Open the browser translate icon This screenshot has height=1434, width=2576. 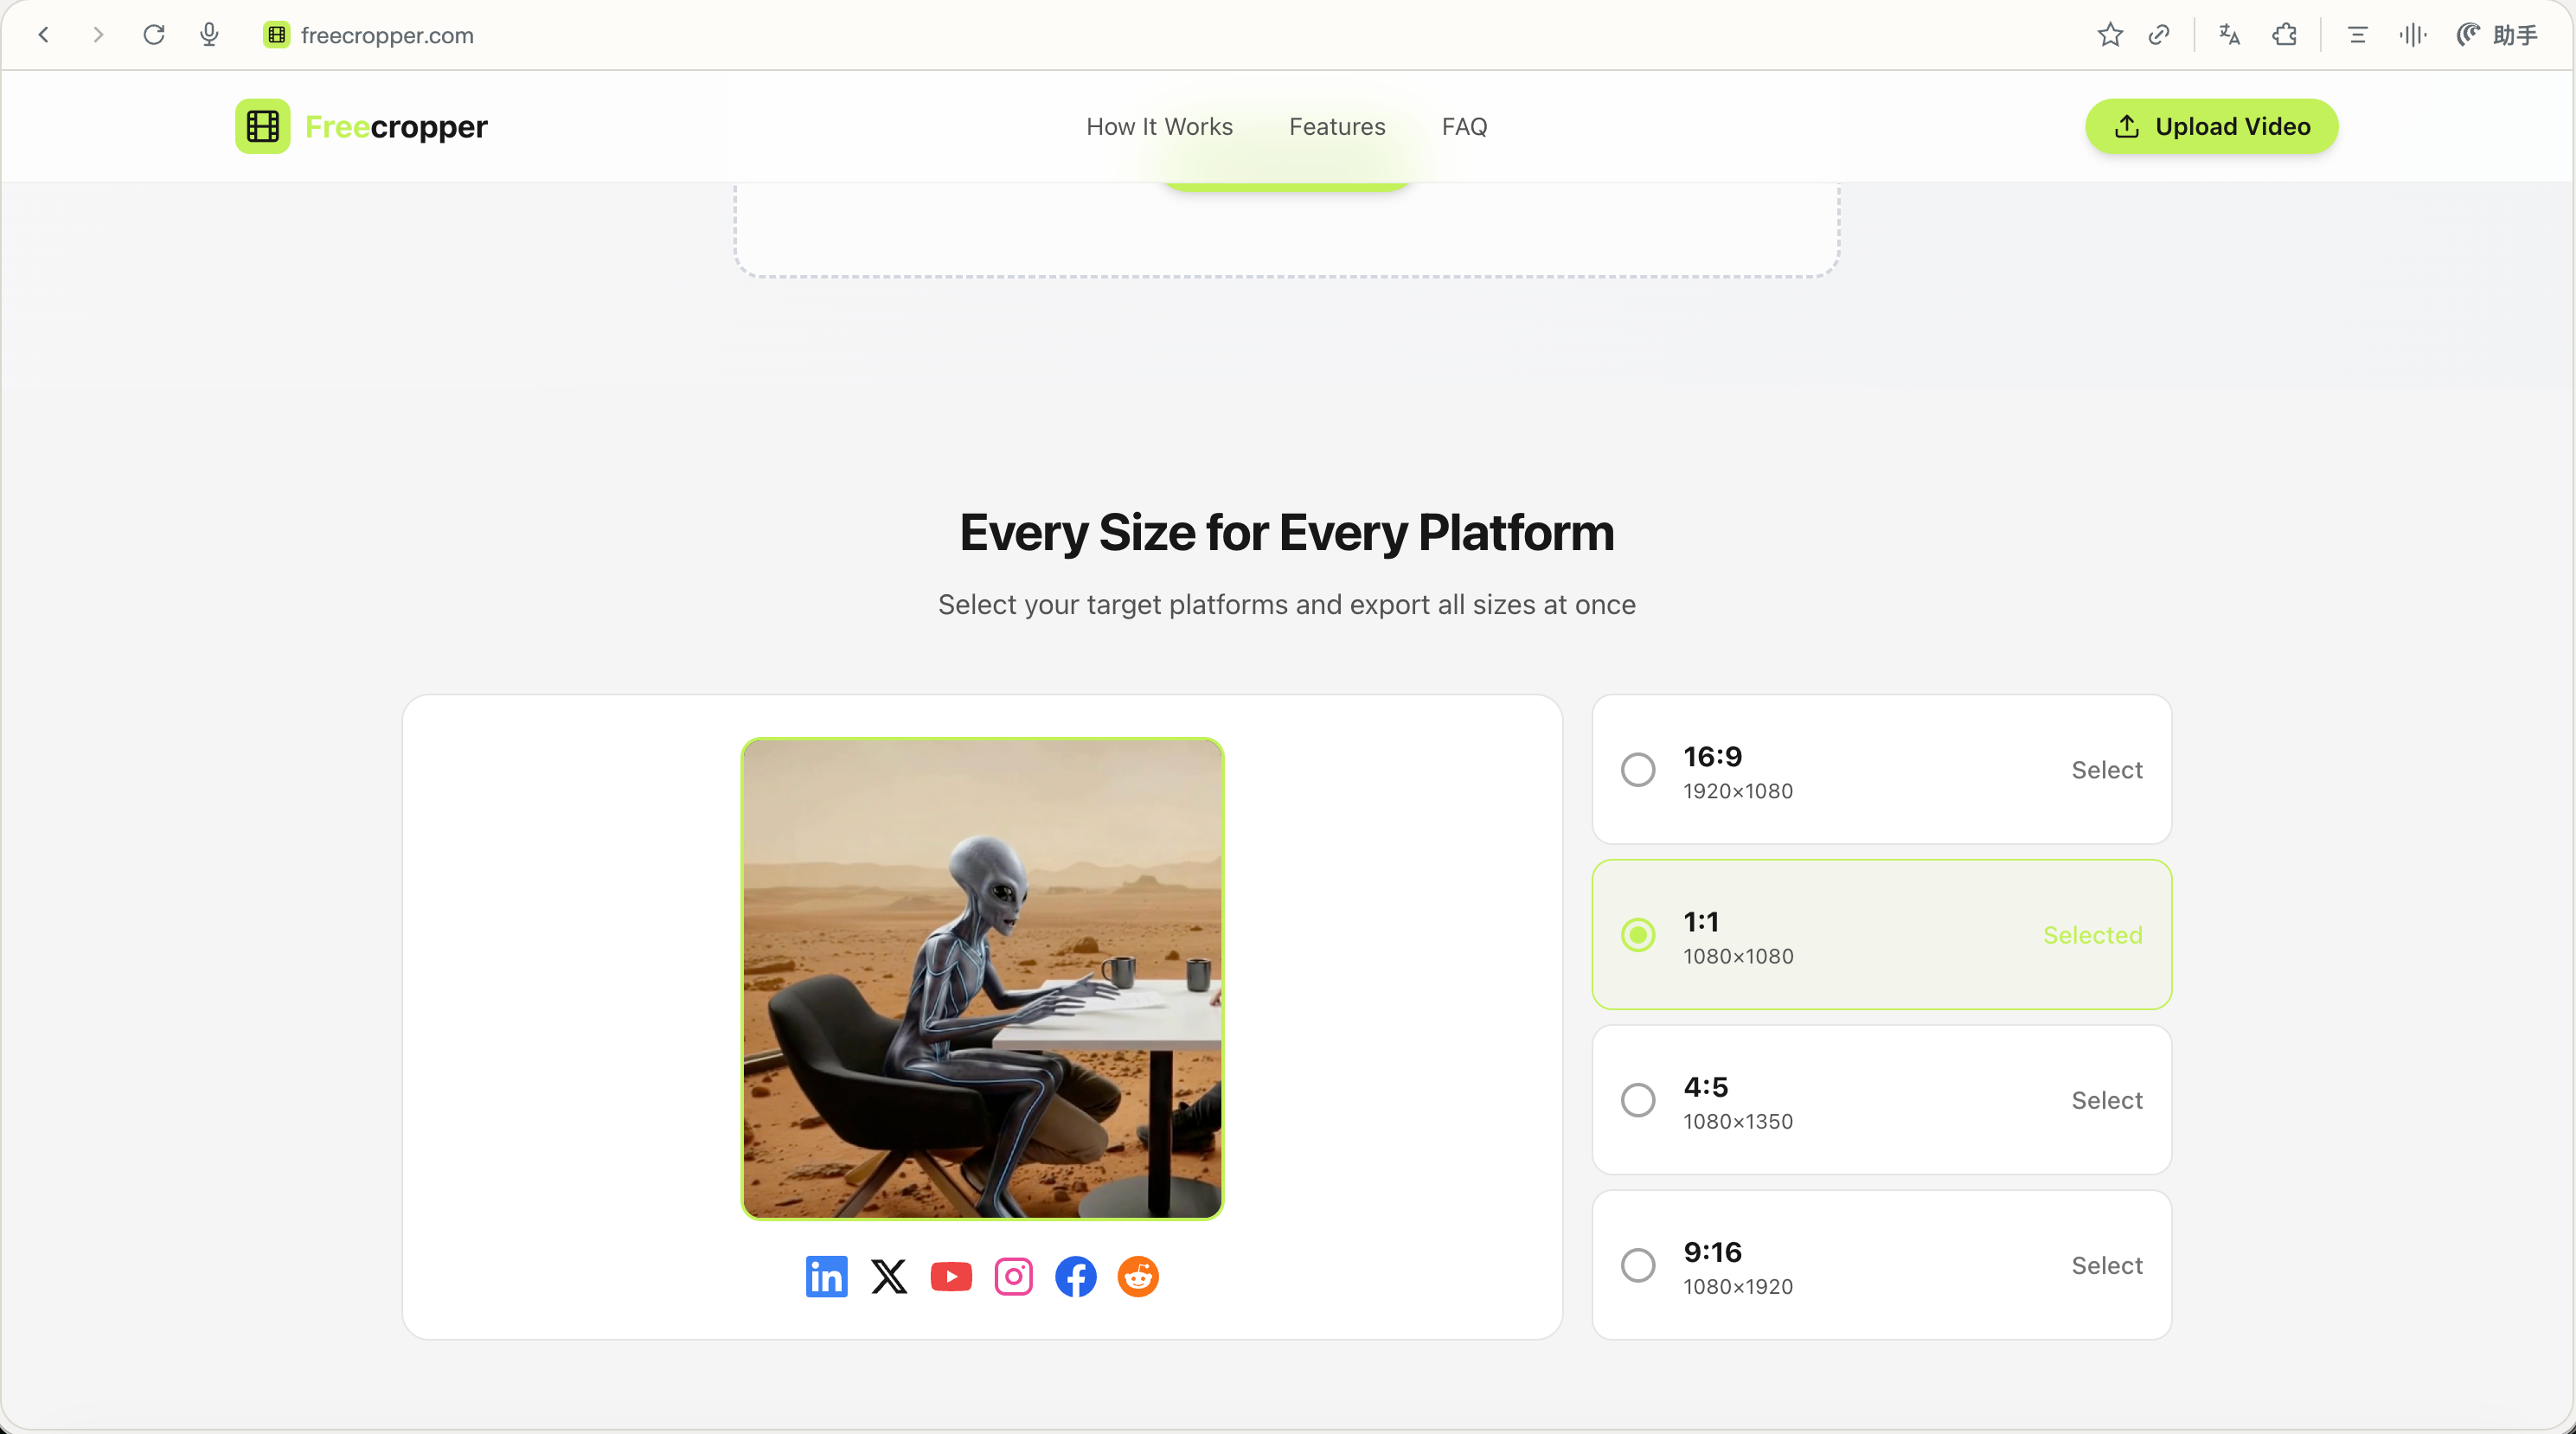(2229, 35)
